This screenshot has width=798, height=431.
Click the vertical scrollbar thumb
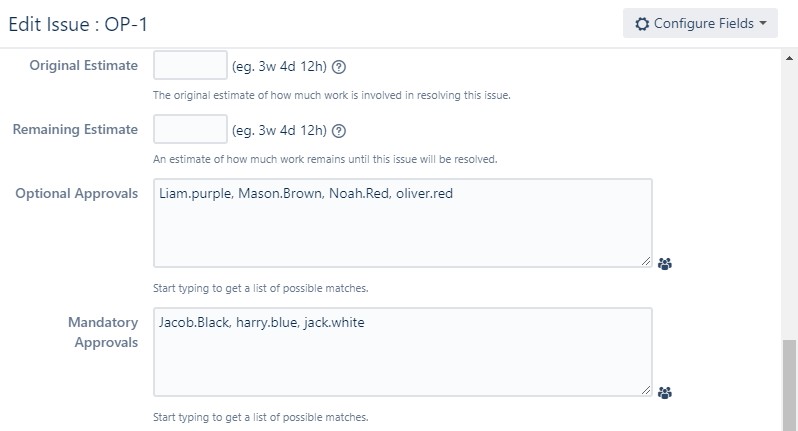[x=789, y=385]
